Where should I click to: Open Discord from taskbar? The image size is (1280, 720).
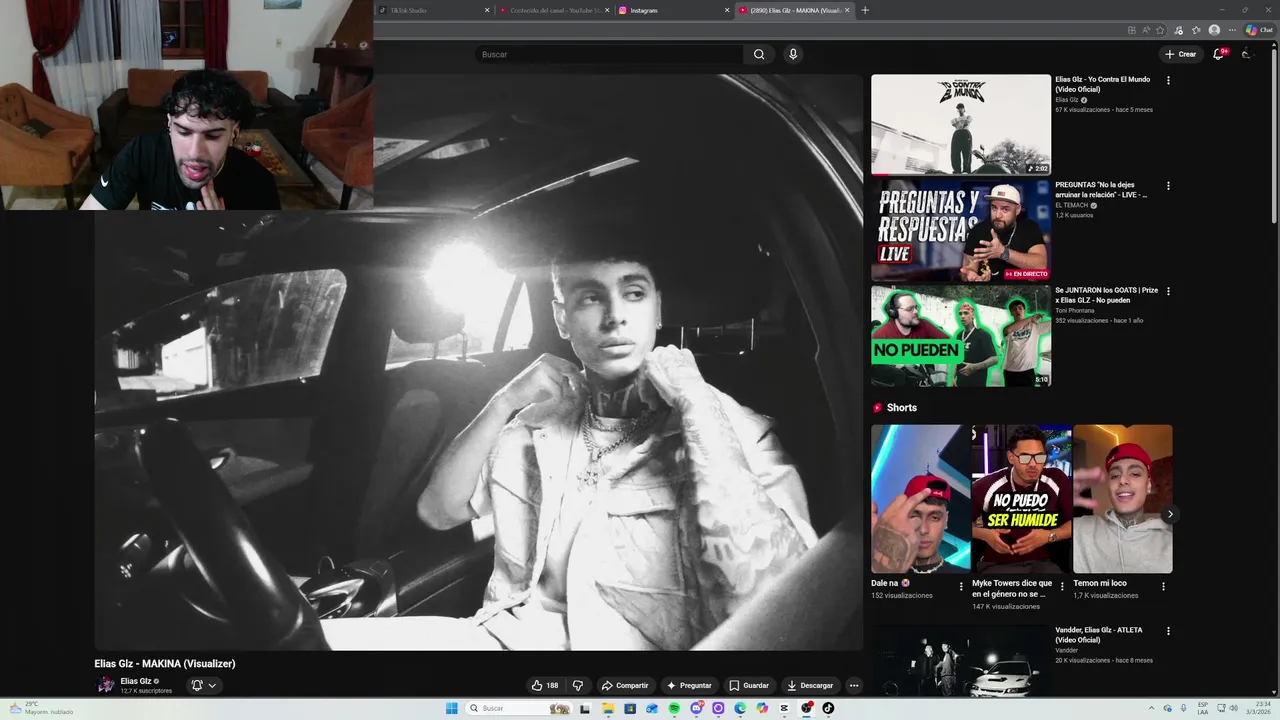[697, 708]
